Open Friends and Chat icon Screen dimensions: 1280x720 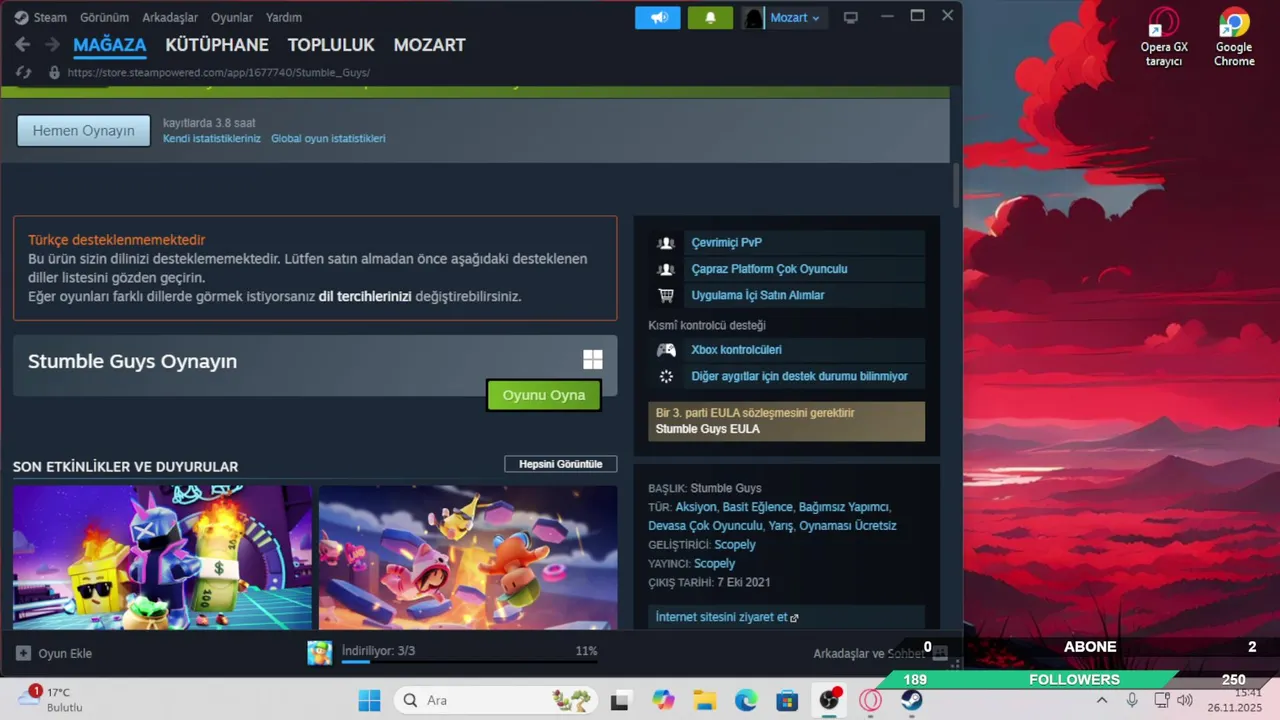(x=939, y=654)
